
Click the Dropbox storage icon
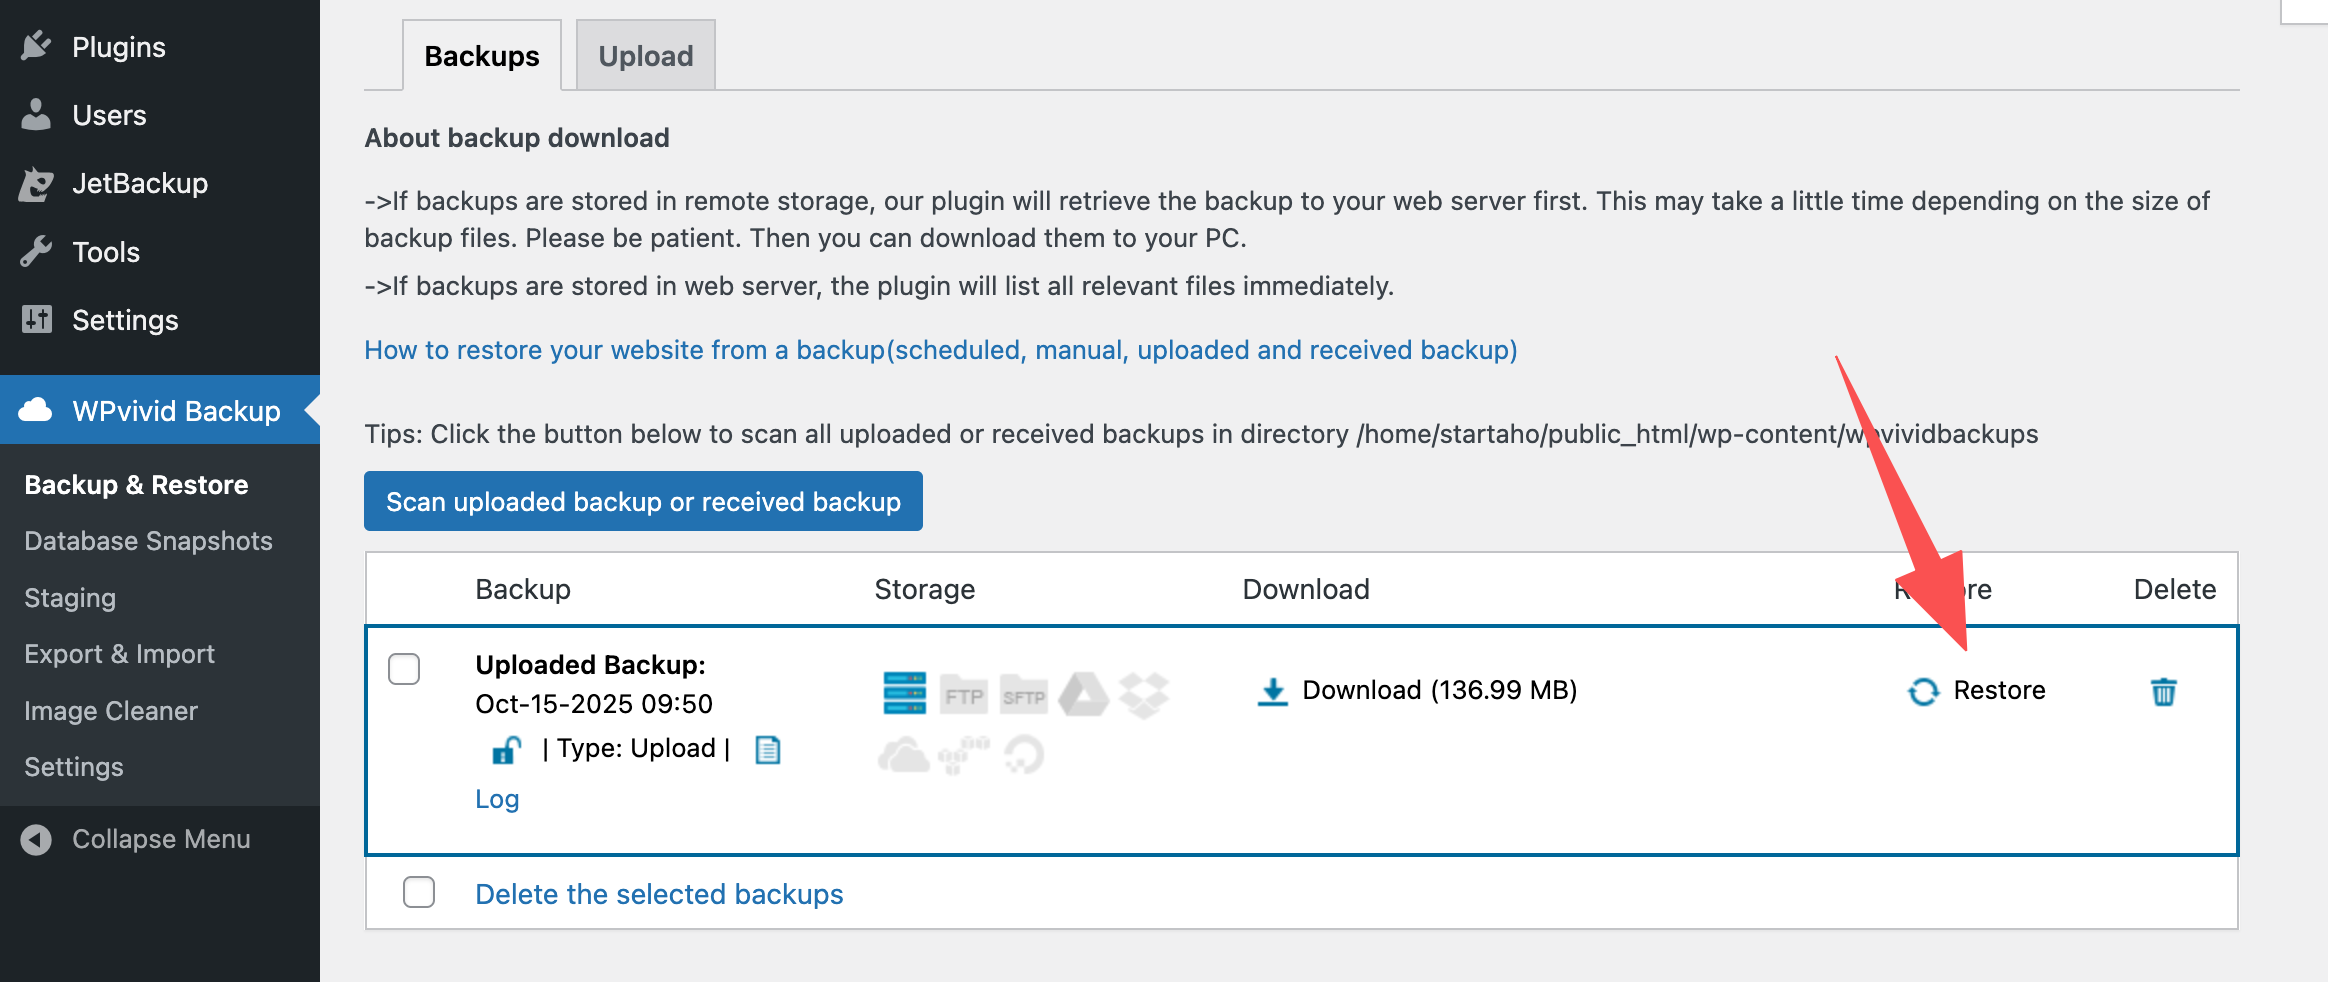[x=1144, y=694]
